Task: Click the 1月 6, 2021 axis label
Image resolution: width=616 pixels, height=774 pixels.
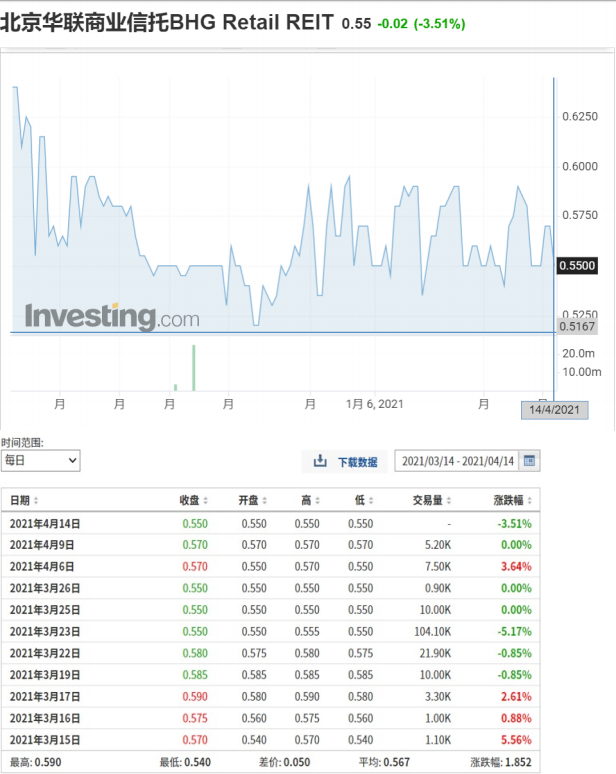Action: click(374, 404)
